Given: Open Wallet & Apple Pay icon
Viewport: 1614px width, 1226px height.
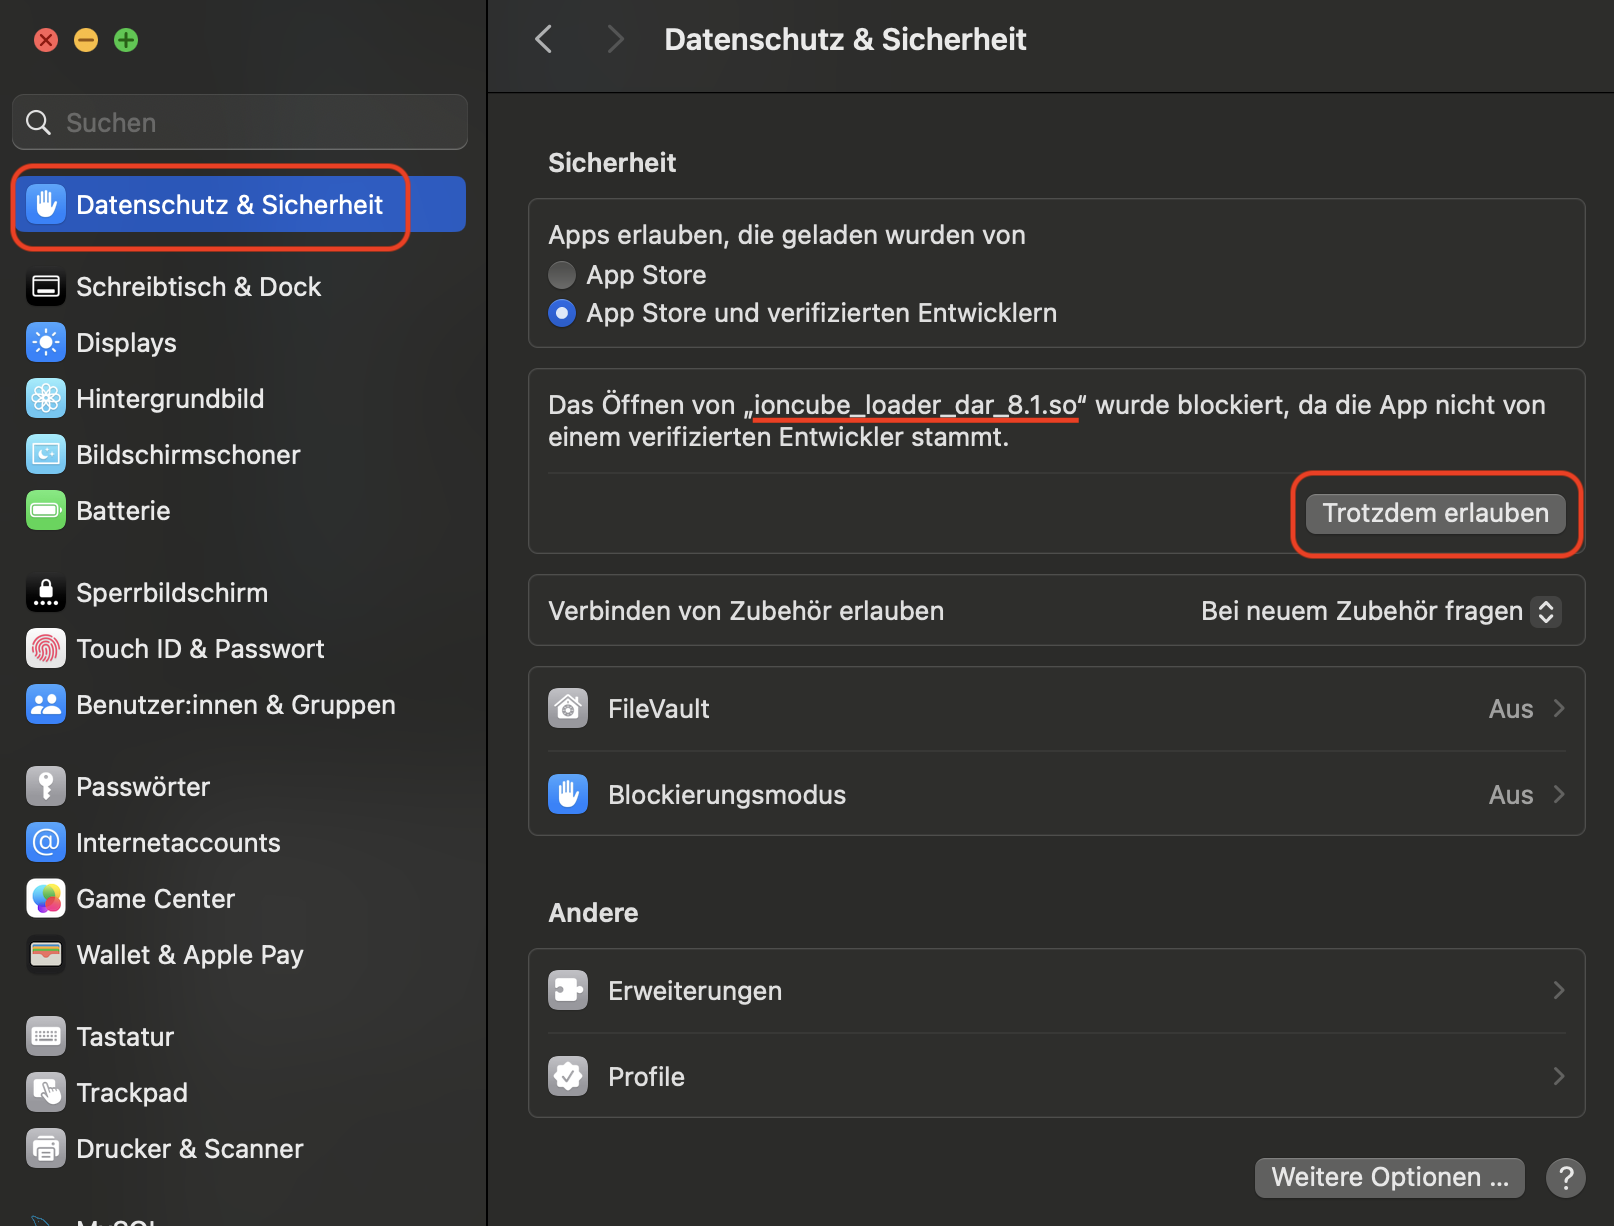Looking at the screenshot, I should [x=46, y=955].
